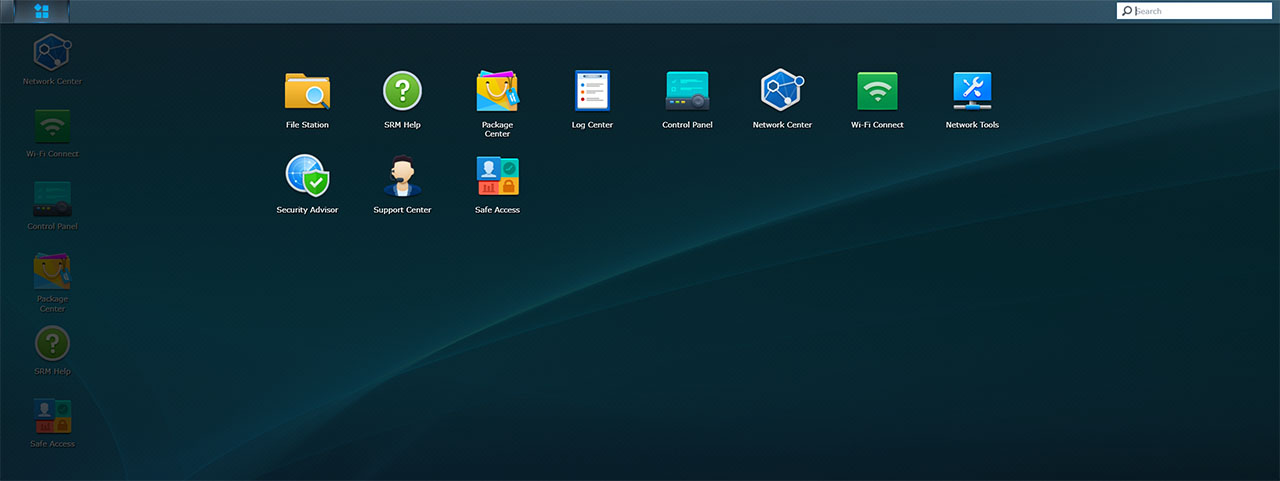Click the magnifying glass search icon
This screenshot has height=481, width=1280.
point(1127,11)
